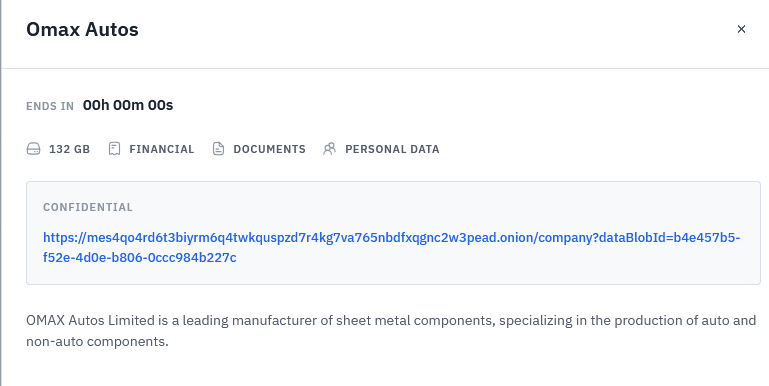The image size is (769, 386).
Task: Click the Financial receipt icon
Action: [114, 149]
